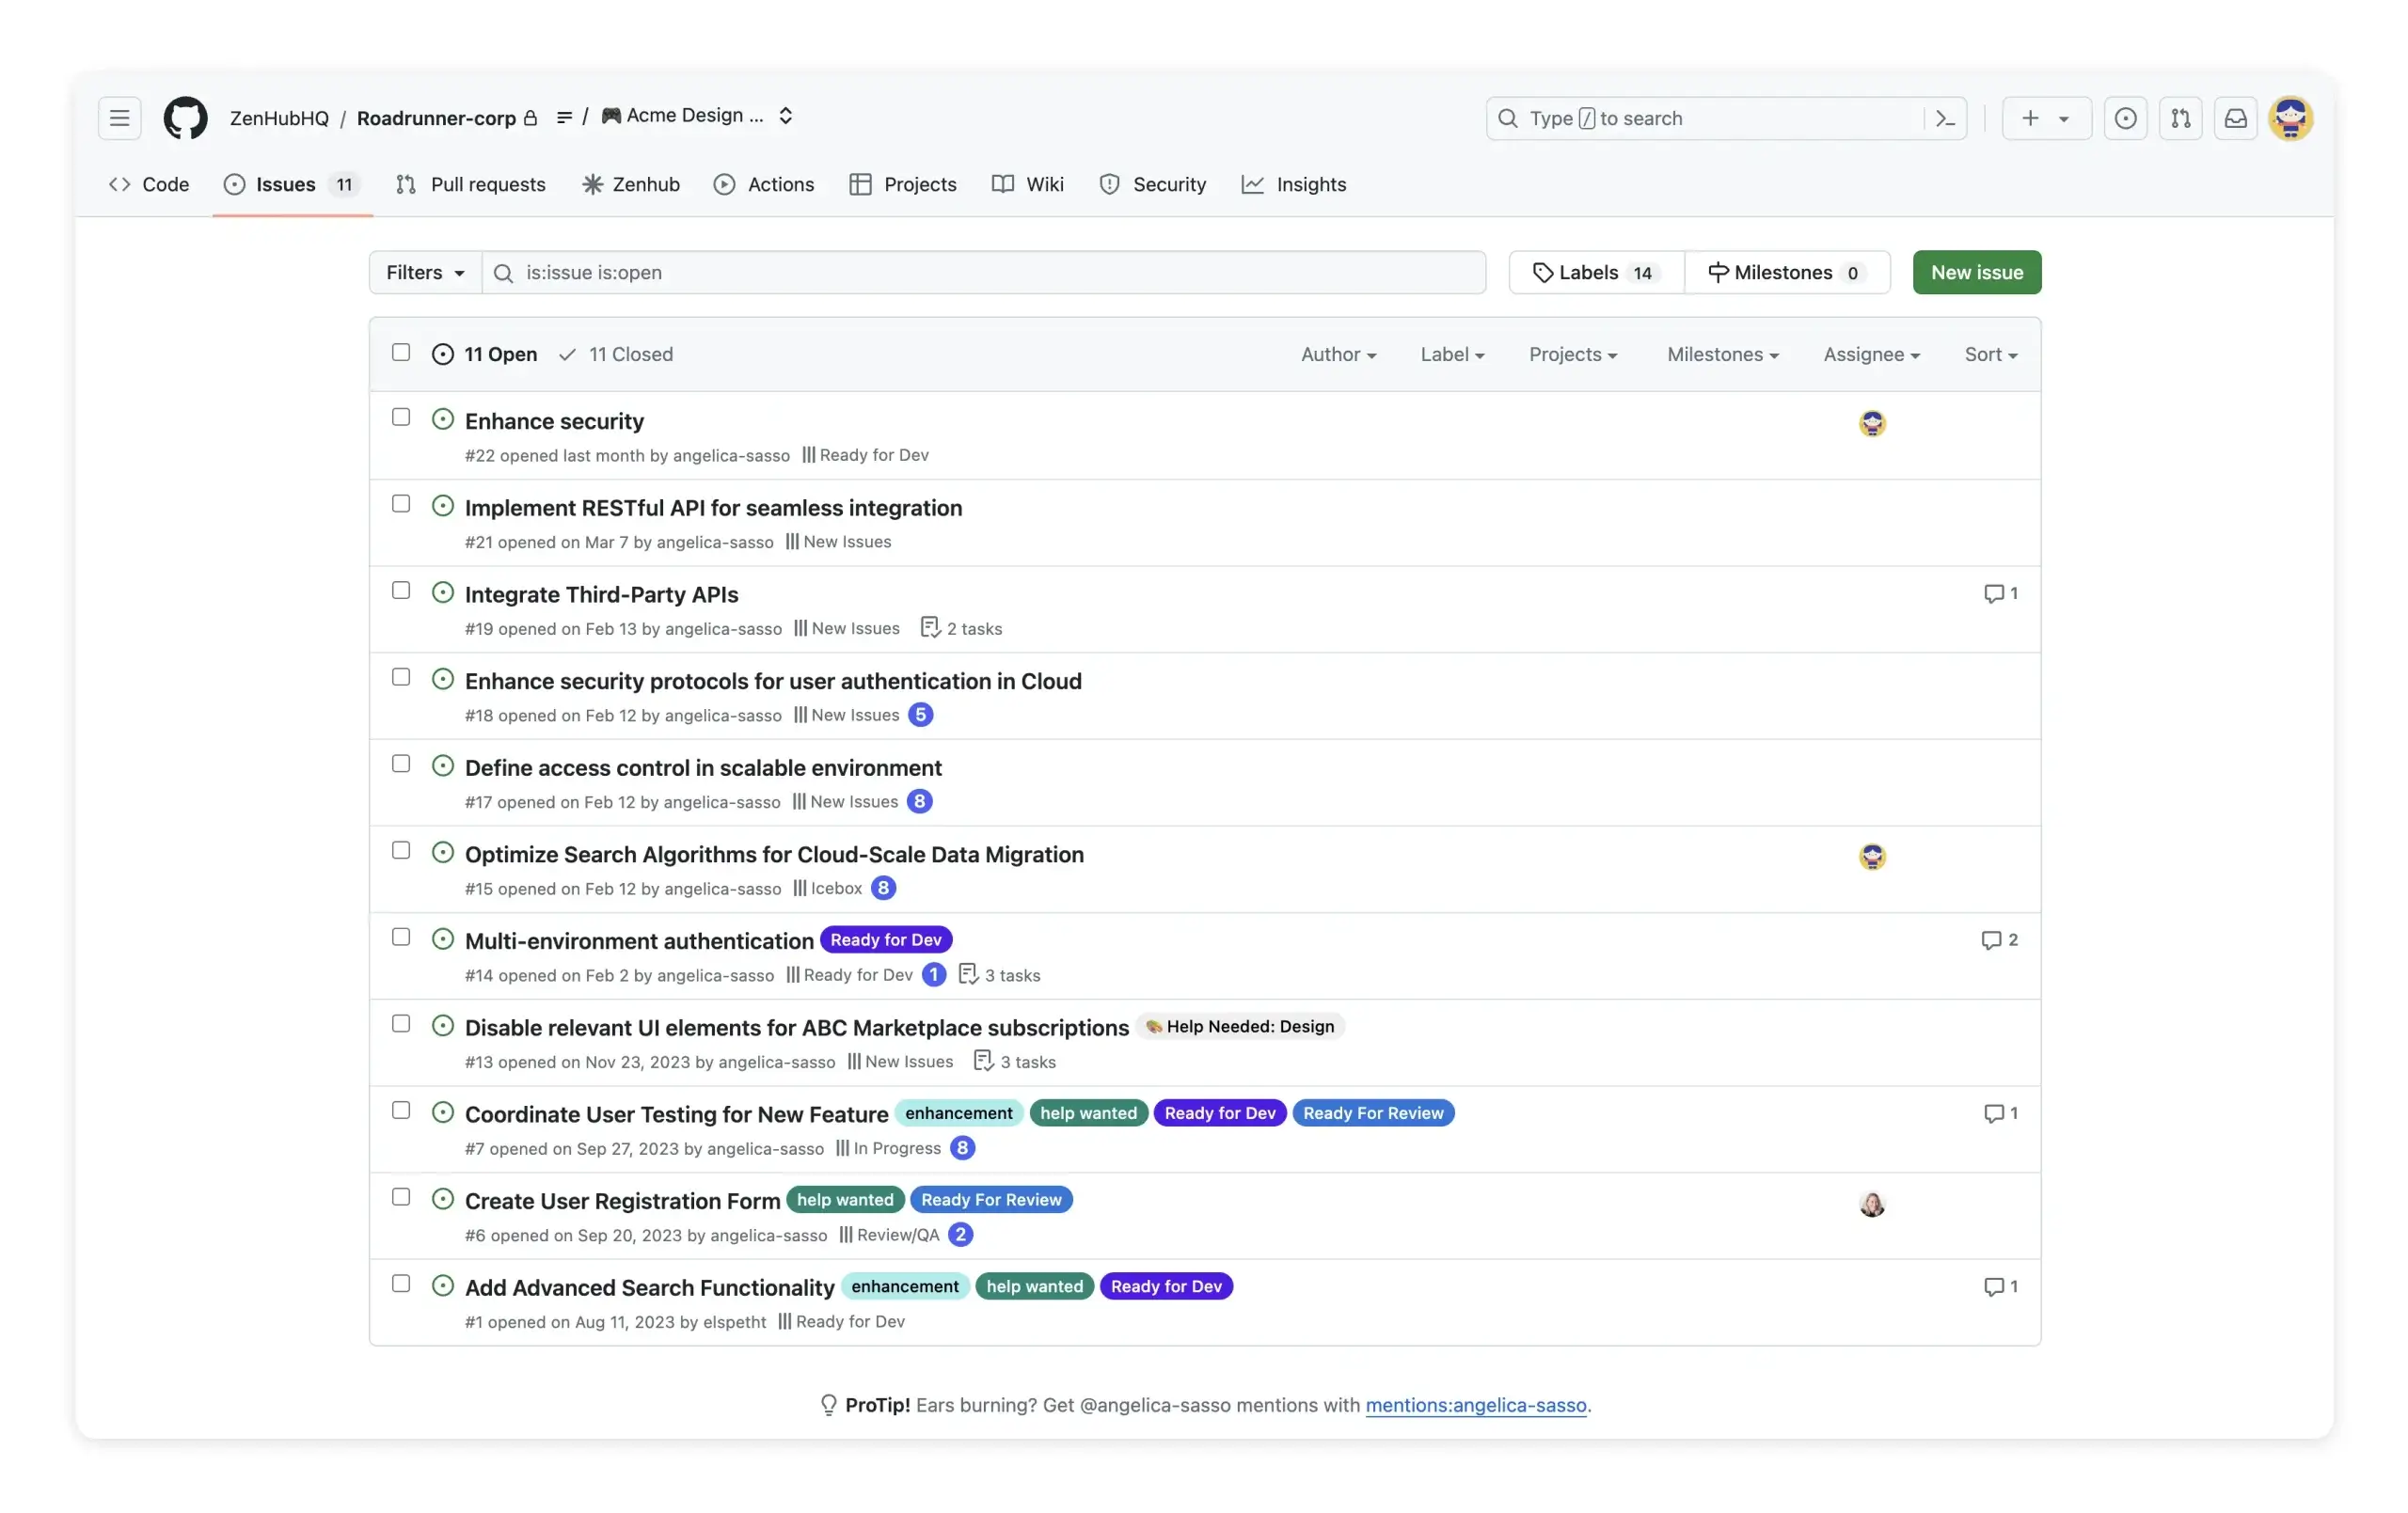This screenshot has width=2408, height=1513.
Task: Follow the mentions:angelica-sasso link
Action: 1476,1405
